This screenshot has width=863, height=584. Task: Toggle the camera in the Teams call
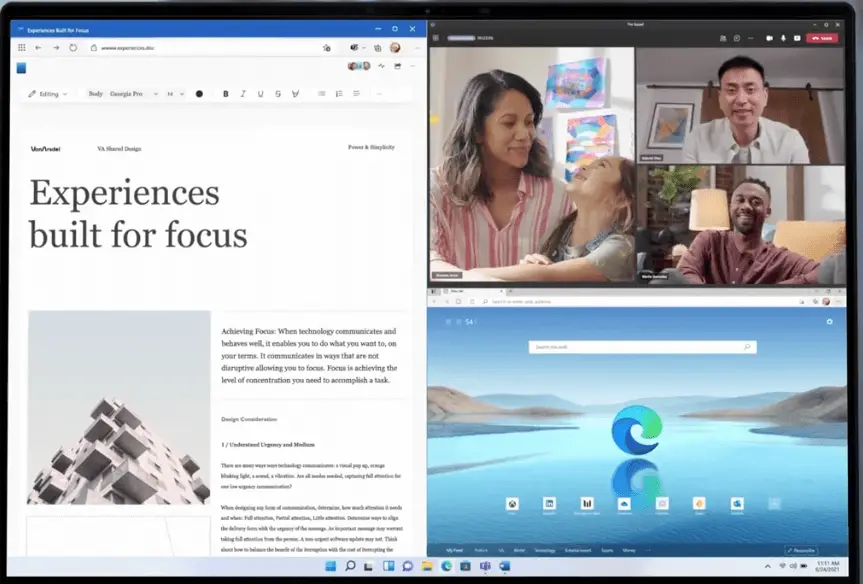[769, 38]
